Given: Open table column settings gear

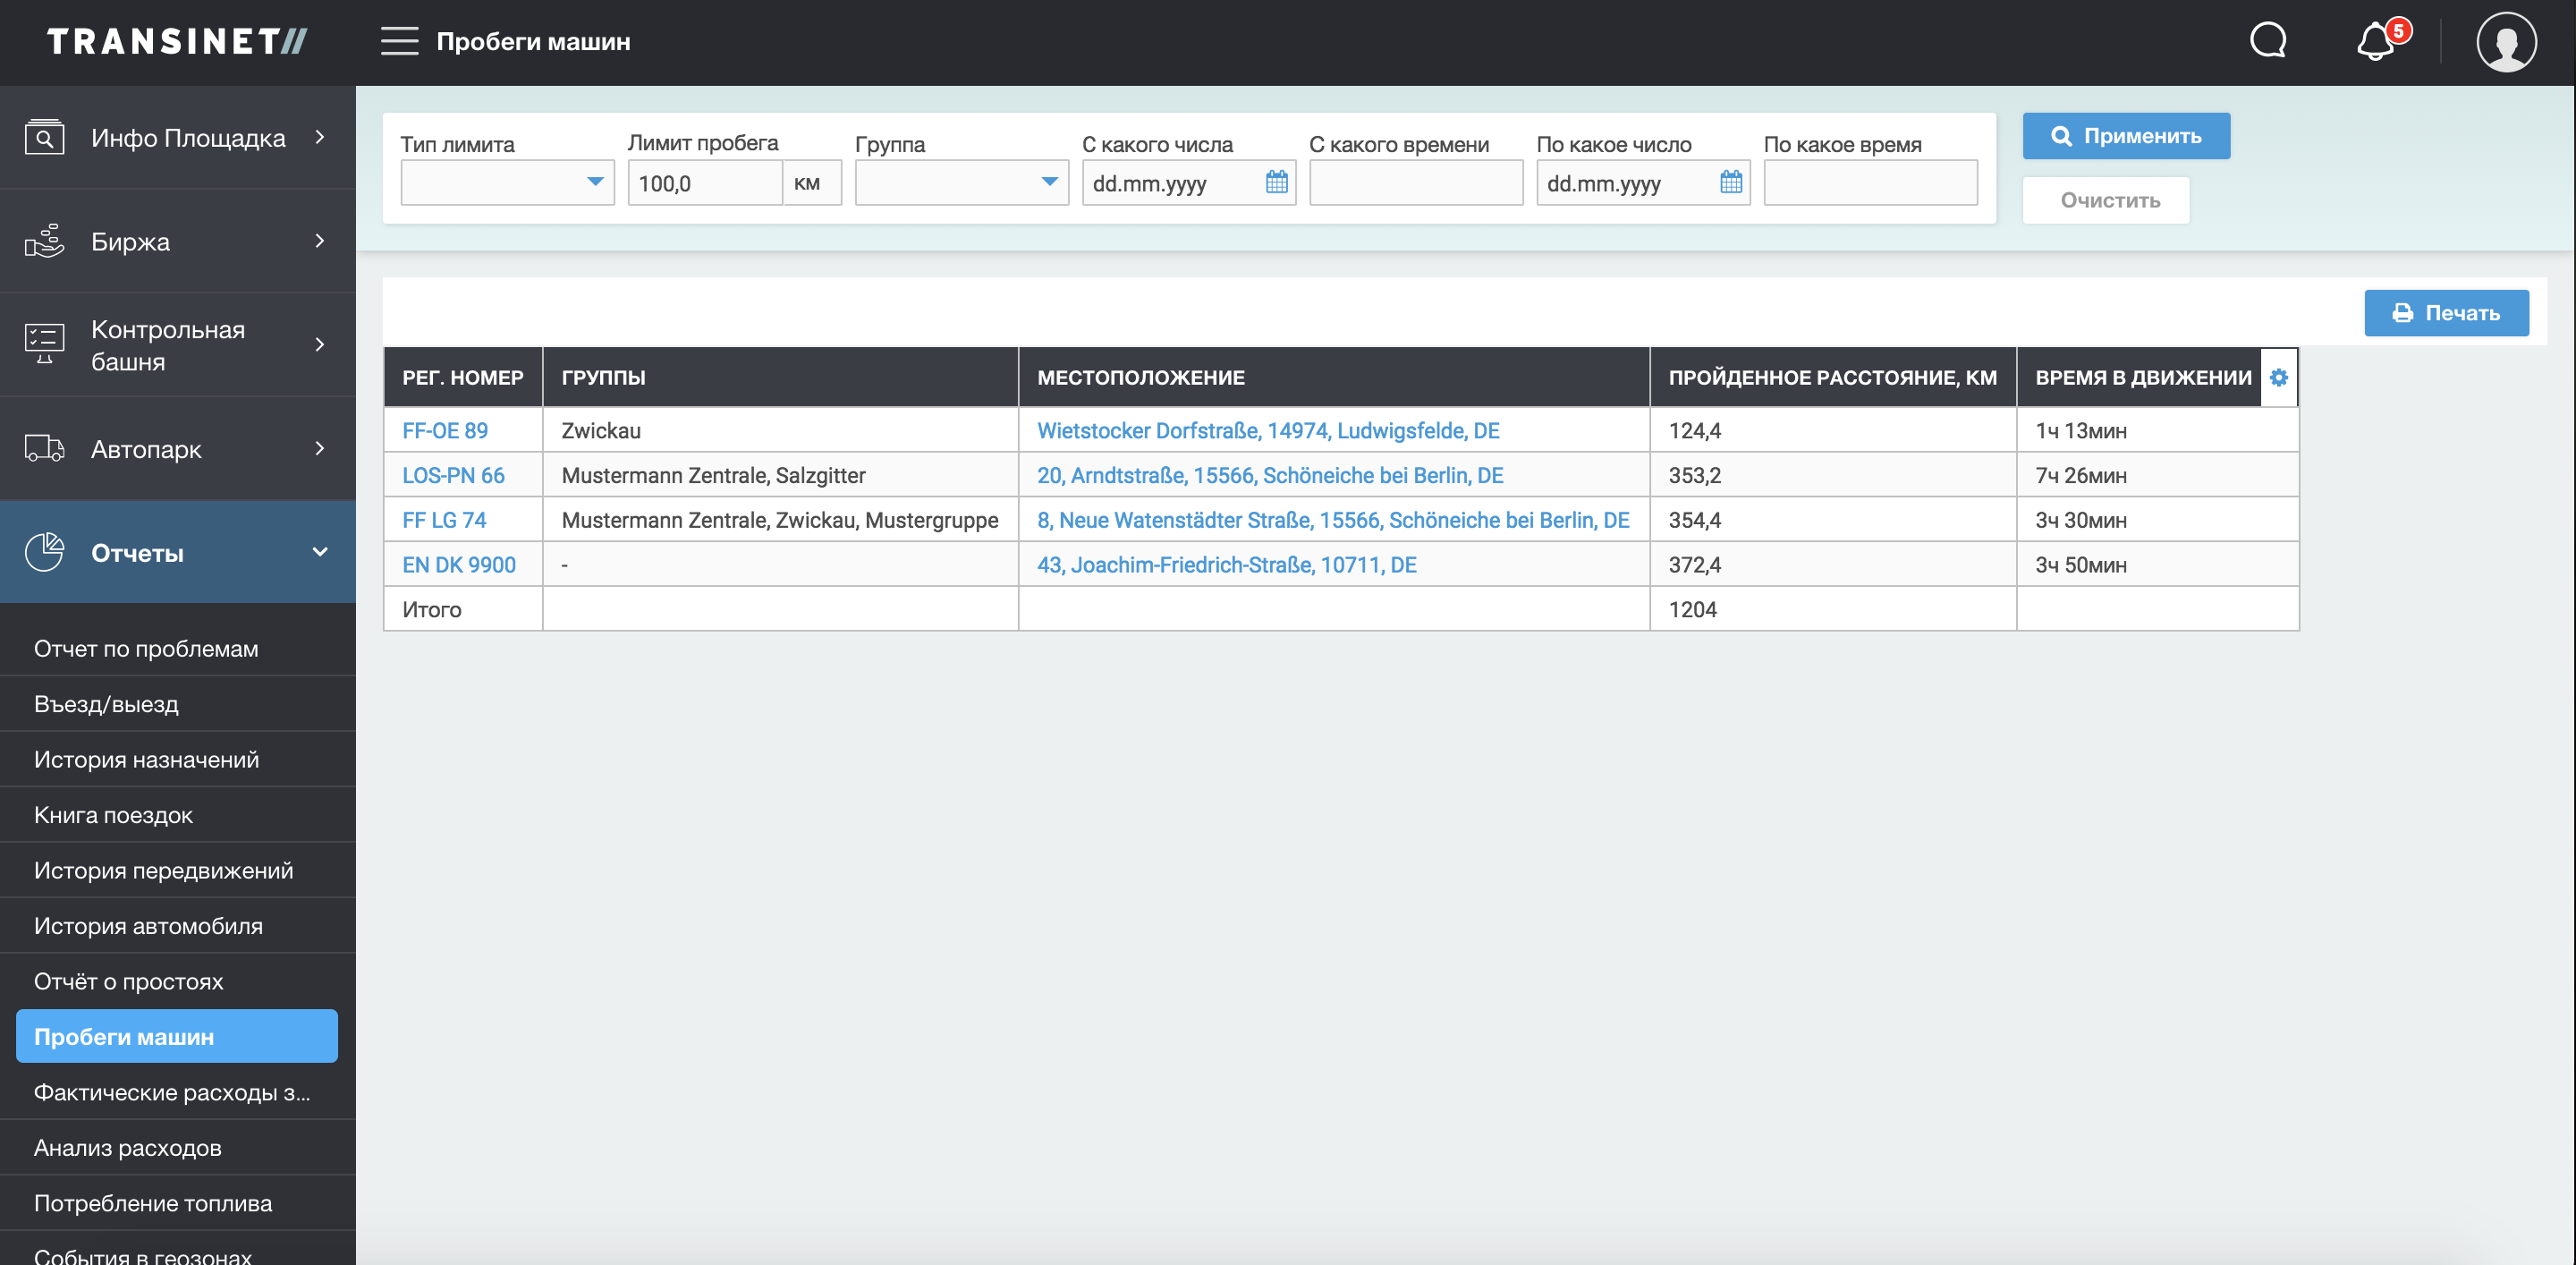Looking at the screenshot, I should [x=2278, y=377].
